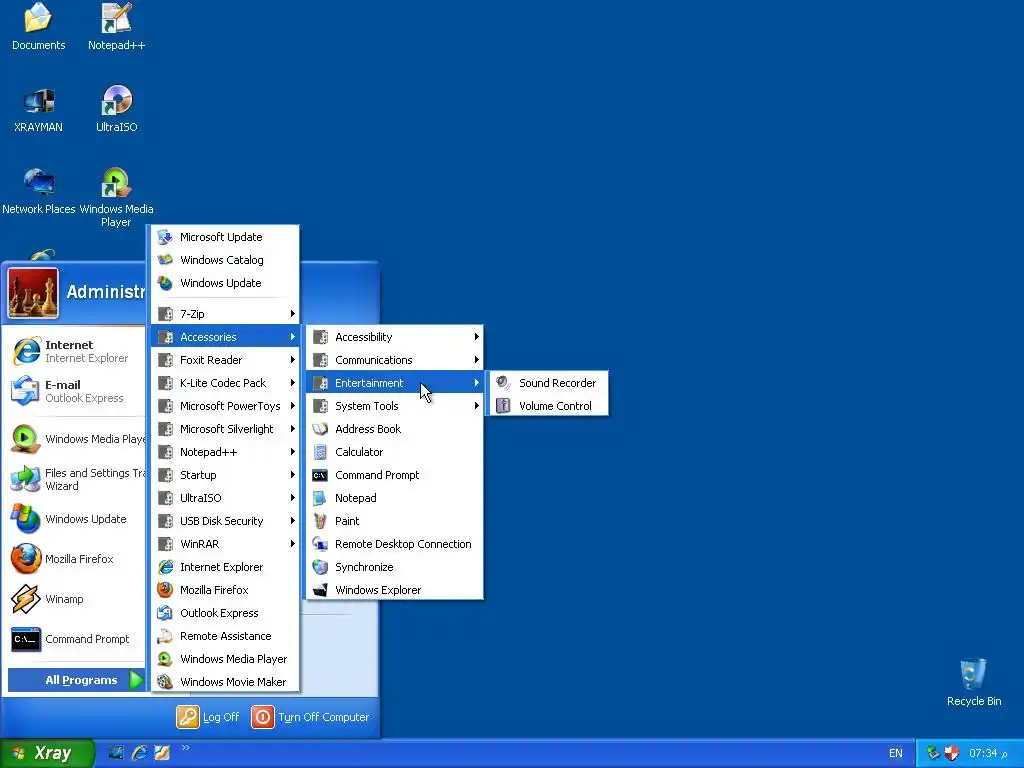Launch Winamp from Start menu
Image resolution: width=1024 pixels, height=768 pixels.
pyautogui.click(x=76, y=599)
